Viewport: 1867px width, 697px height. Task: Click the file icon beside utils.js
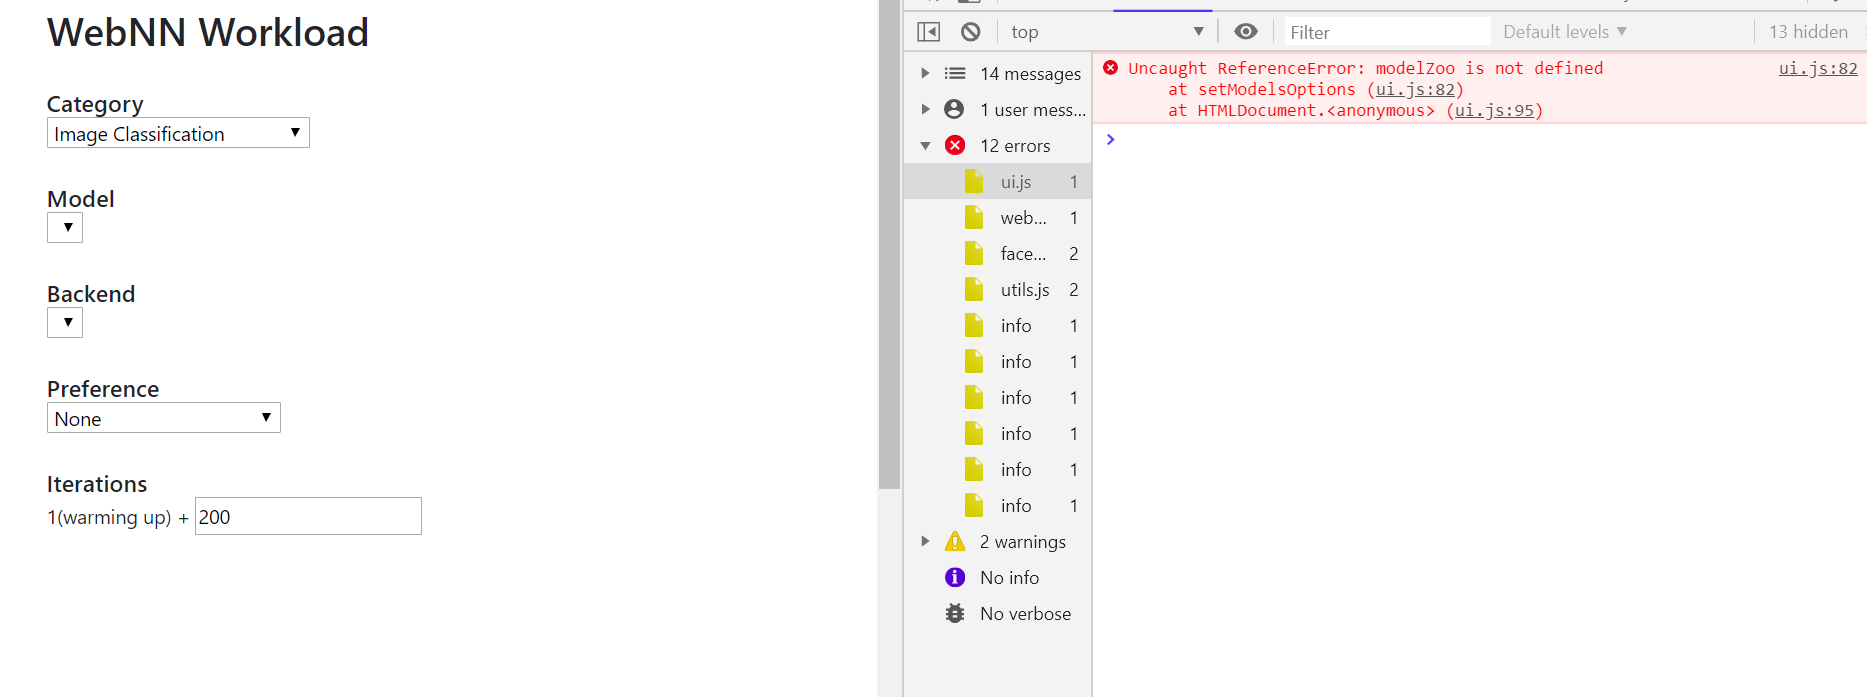974,289
